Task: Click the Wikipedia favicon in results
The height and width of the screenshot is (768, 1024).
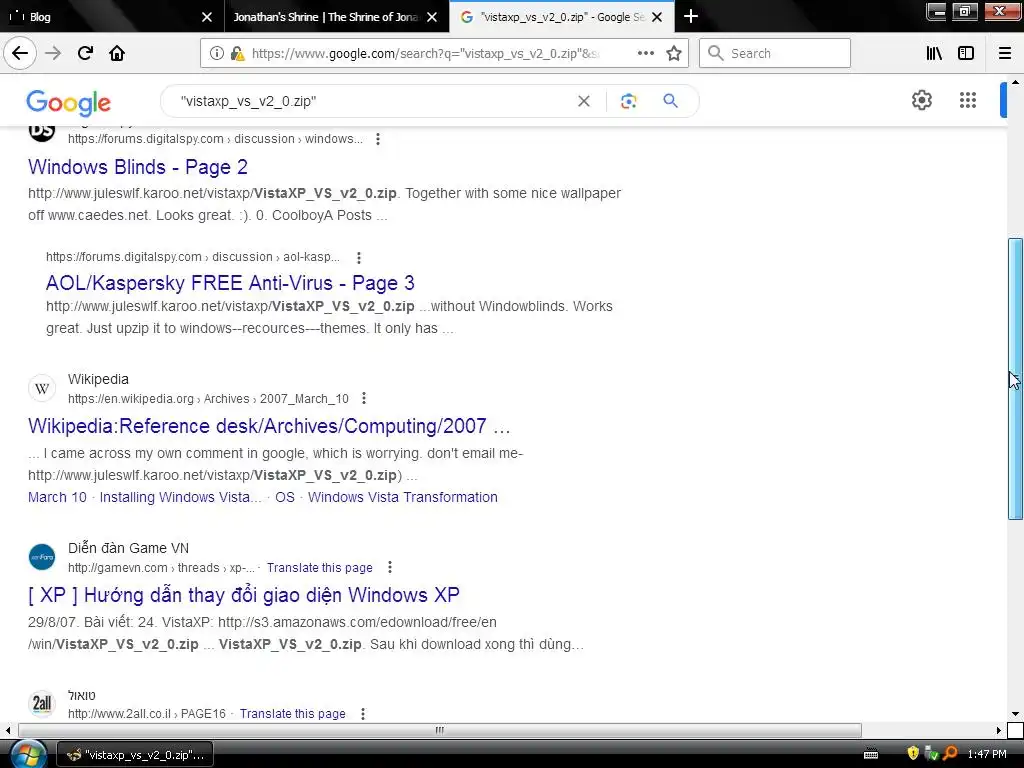Action: tap(42, 389)
